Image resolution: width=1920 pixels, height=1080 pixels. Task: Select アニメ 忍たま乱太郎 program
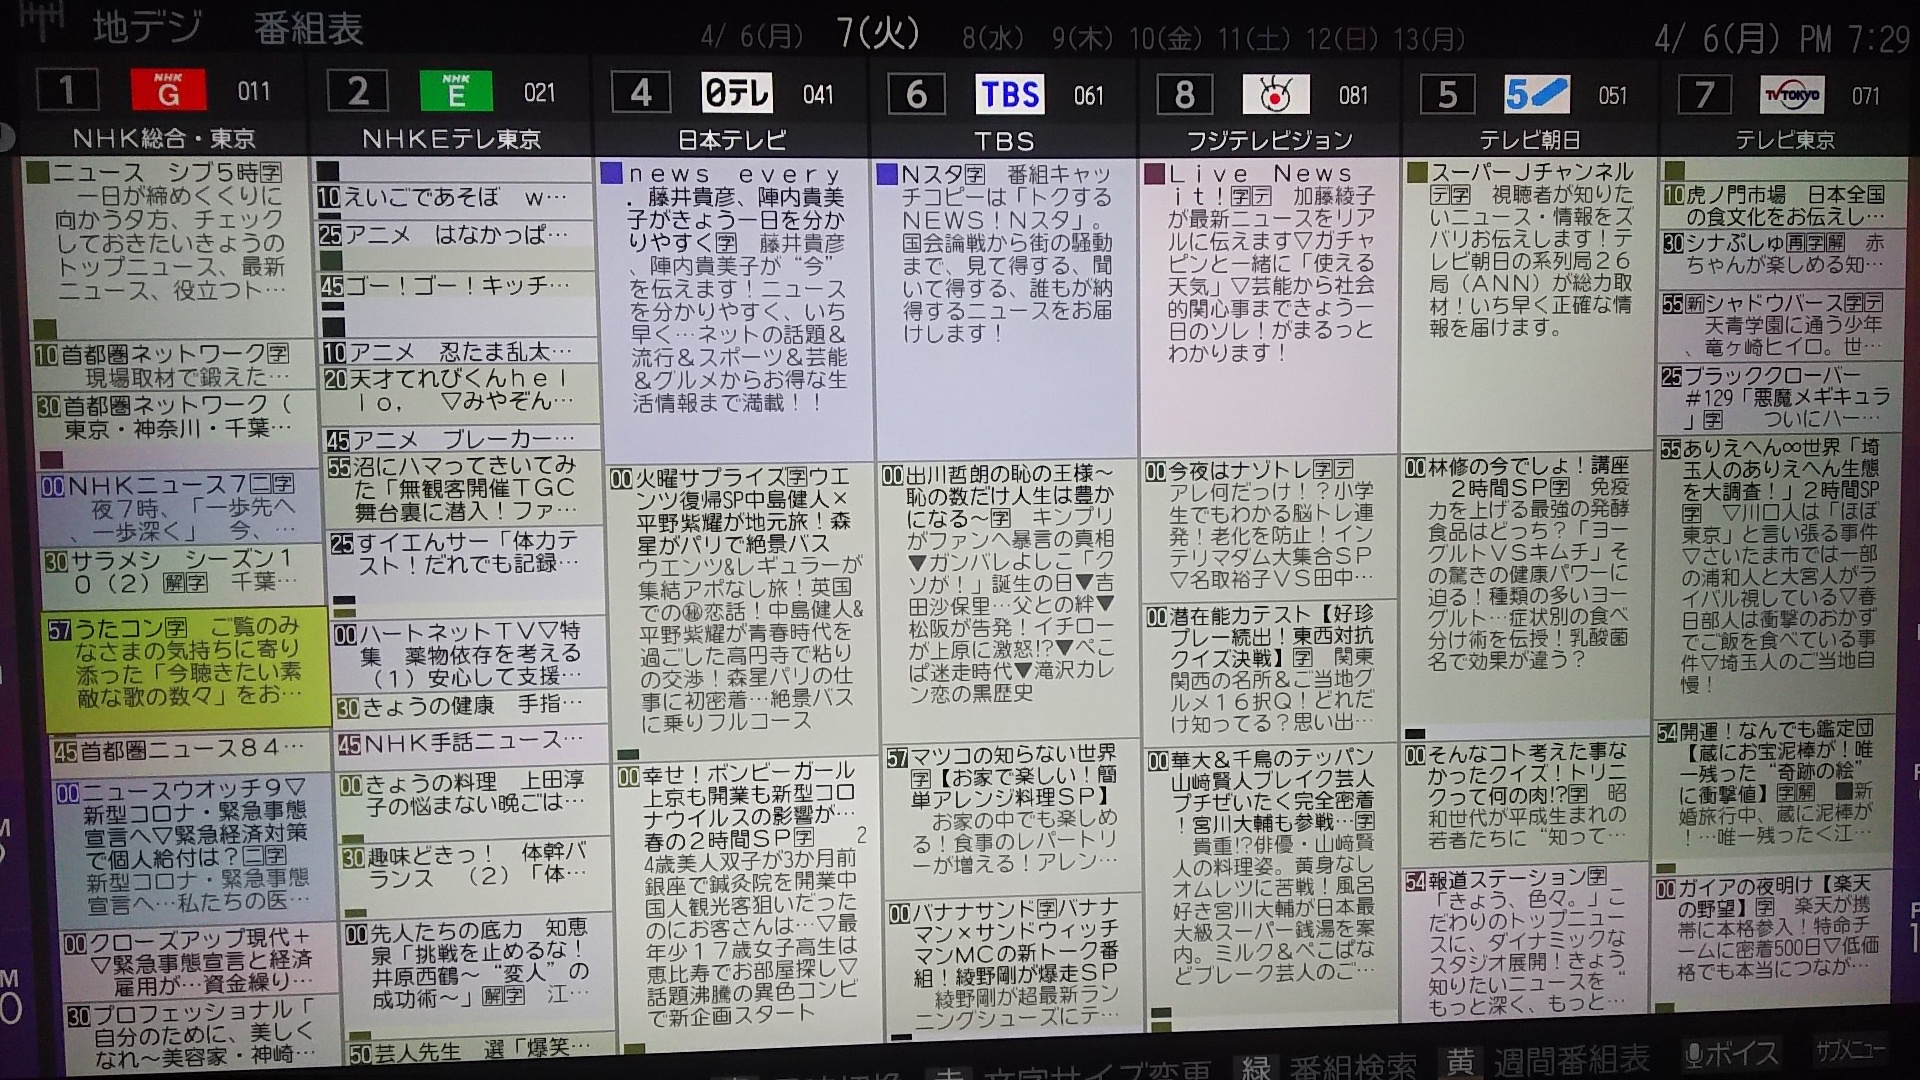pyautogui.click(x=460, y=352)
